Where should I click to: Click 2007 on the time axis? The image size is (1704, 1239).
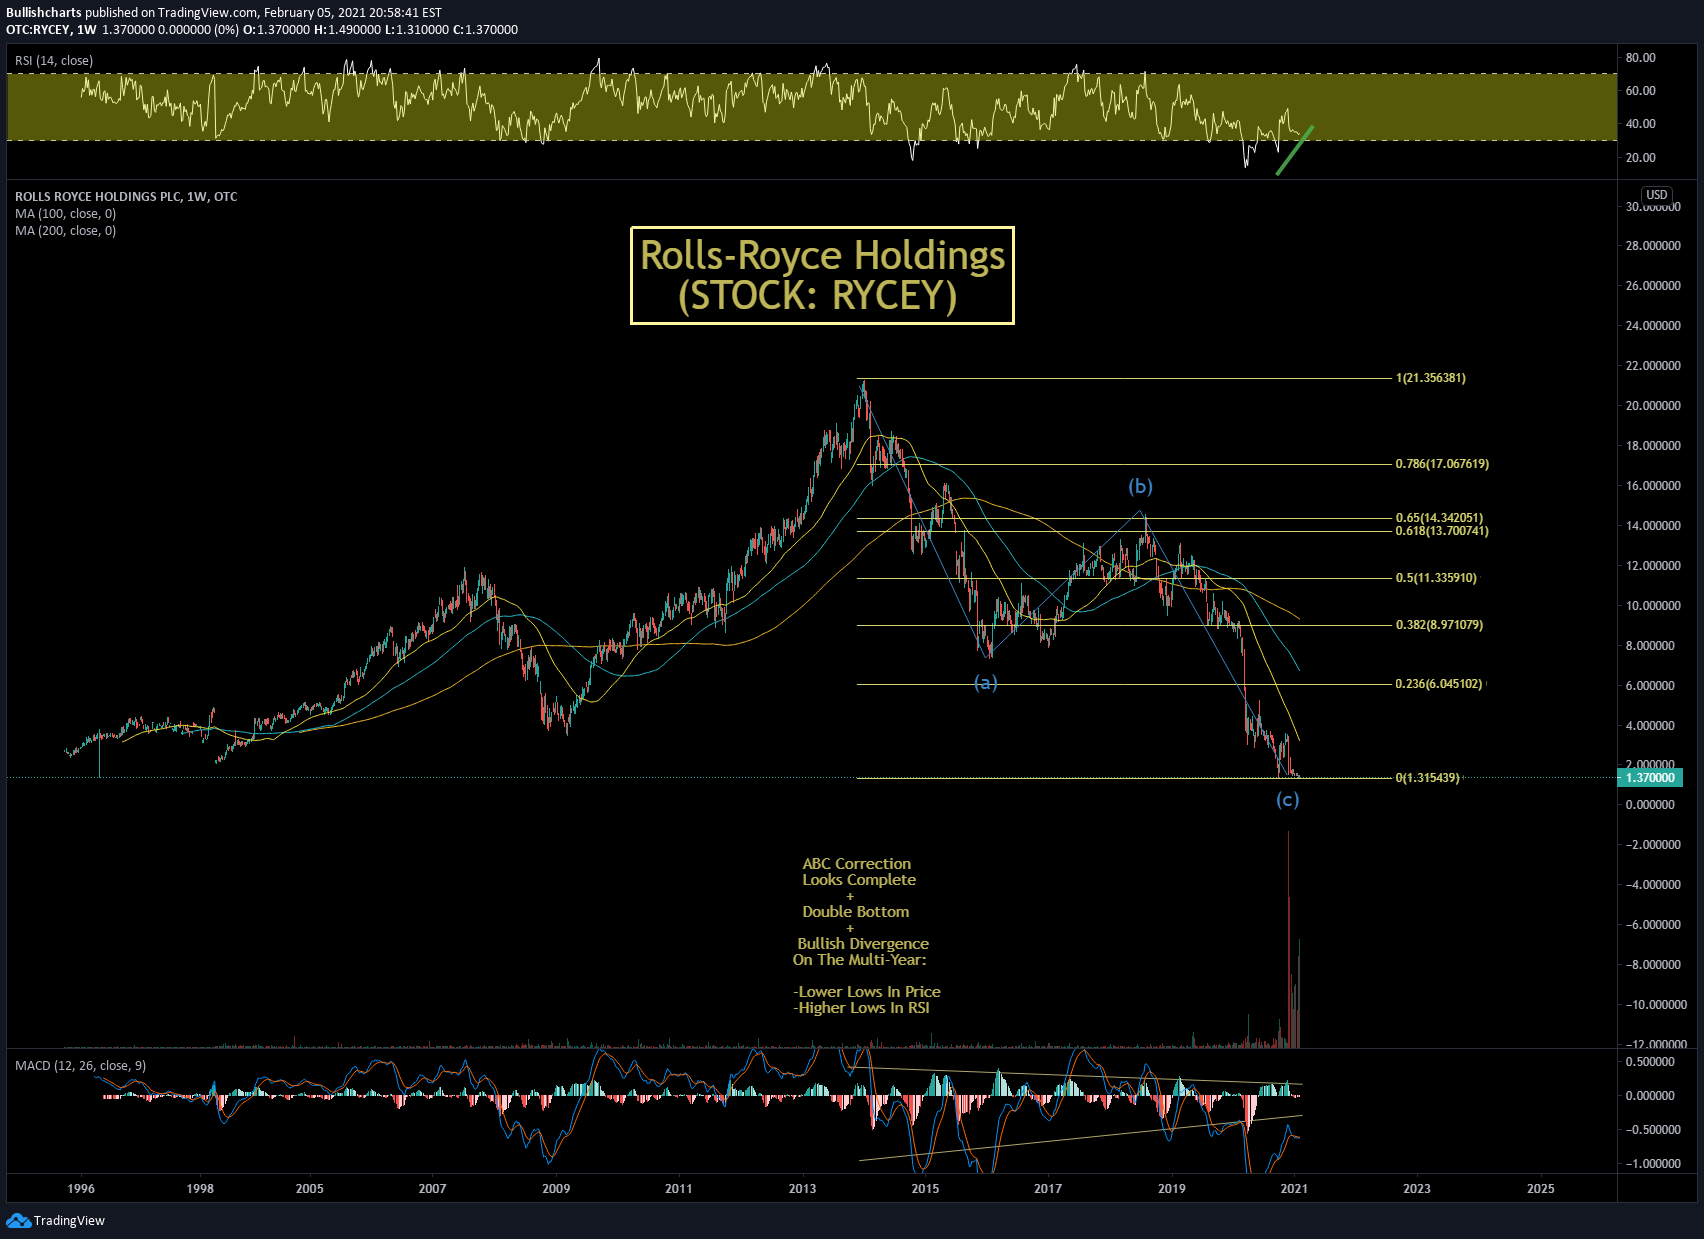tap(432, 1189)
